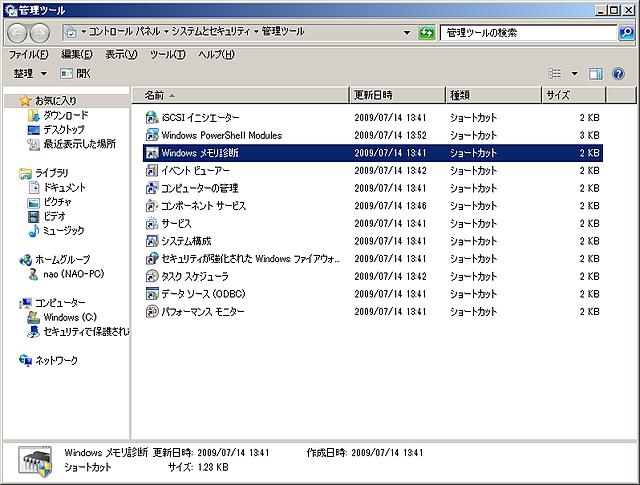Image resolution: width=640 pixels, height=485 pixels.
Task: Click the イベント ビューアー icon
Action: [152, 171]
